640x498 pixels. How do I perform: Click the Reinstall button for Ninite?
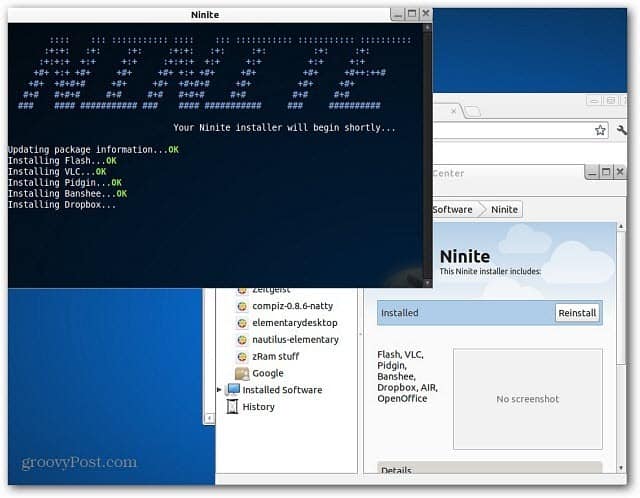coord(577,313)
